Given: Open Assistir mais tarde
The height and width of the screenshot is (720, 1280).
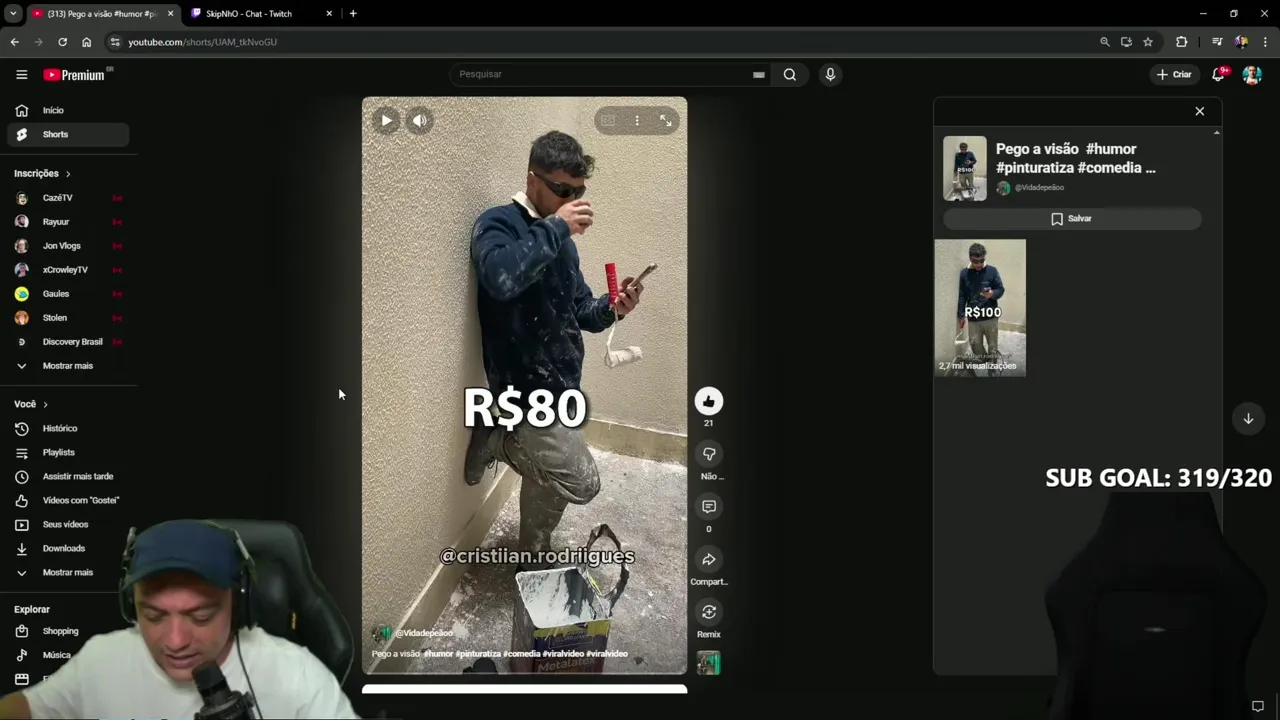Looking at the screenshot, I should [x=68, y=476].
